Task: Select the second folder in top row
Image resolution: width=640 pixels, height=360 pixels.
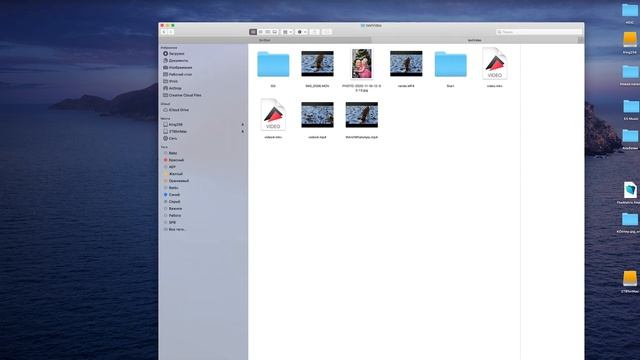Action: (451, 64)
